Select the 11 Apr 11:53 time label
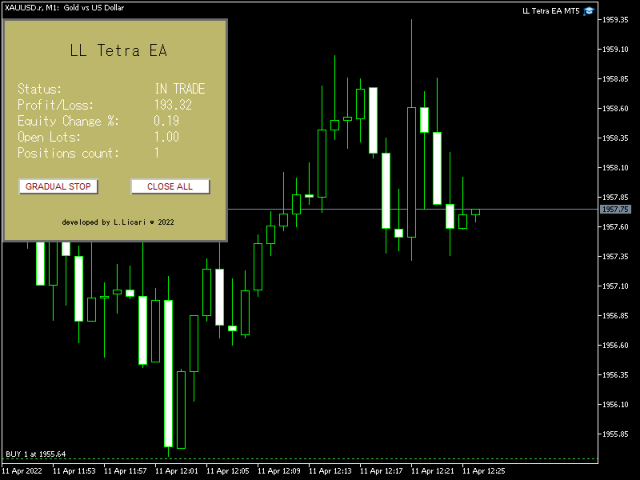 tap(74, 471)
